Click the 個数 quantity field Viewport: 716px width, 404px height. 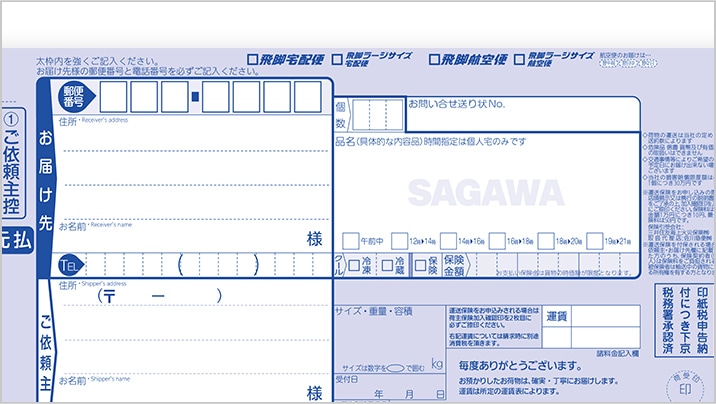378,115
